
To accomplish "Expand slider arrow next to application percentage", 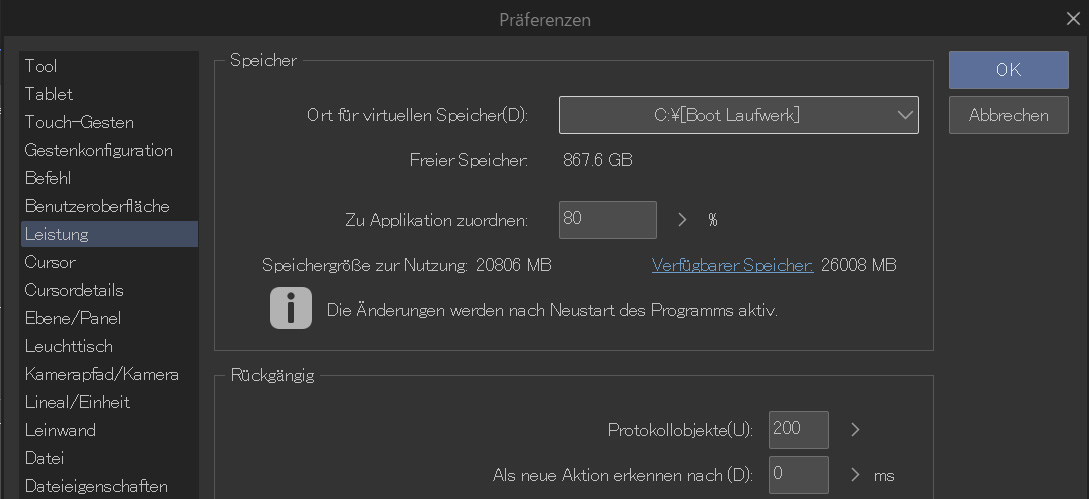I will [683, 220].
